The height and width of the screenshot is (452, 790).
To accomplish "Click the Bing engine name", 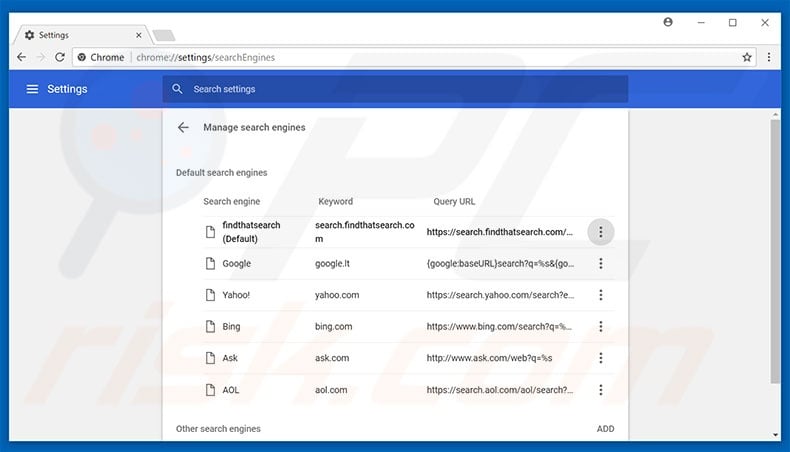I will point(231,327).
